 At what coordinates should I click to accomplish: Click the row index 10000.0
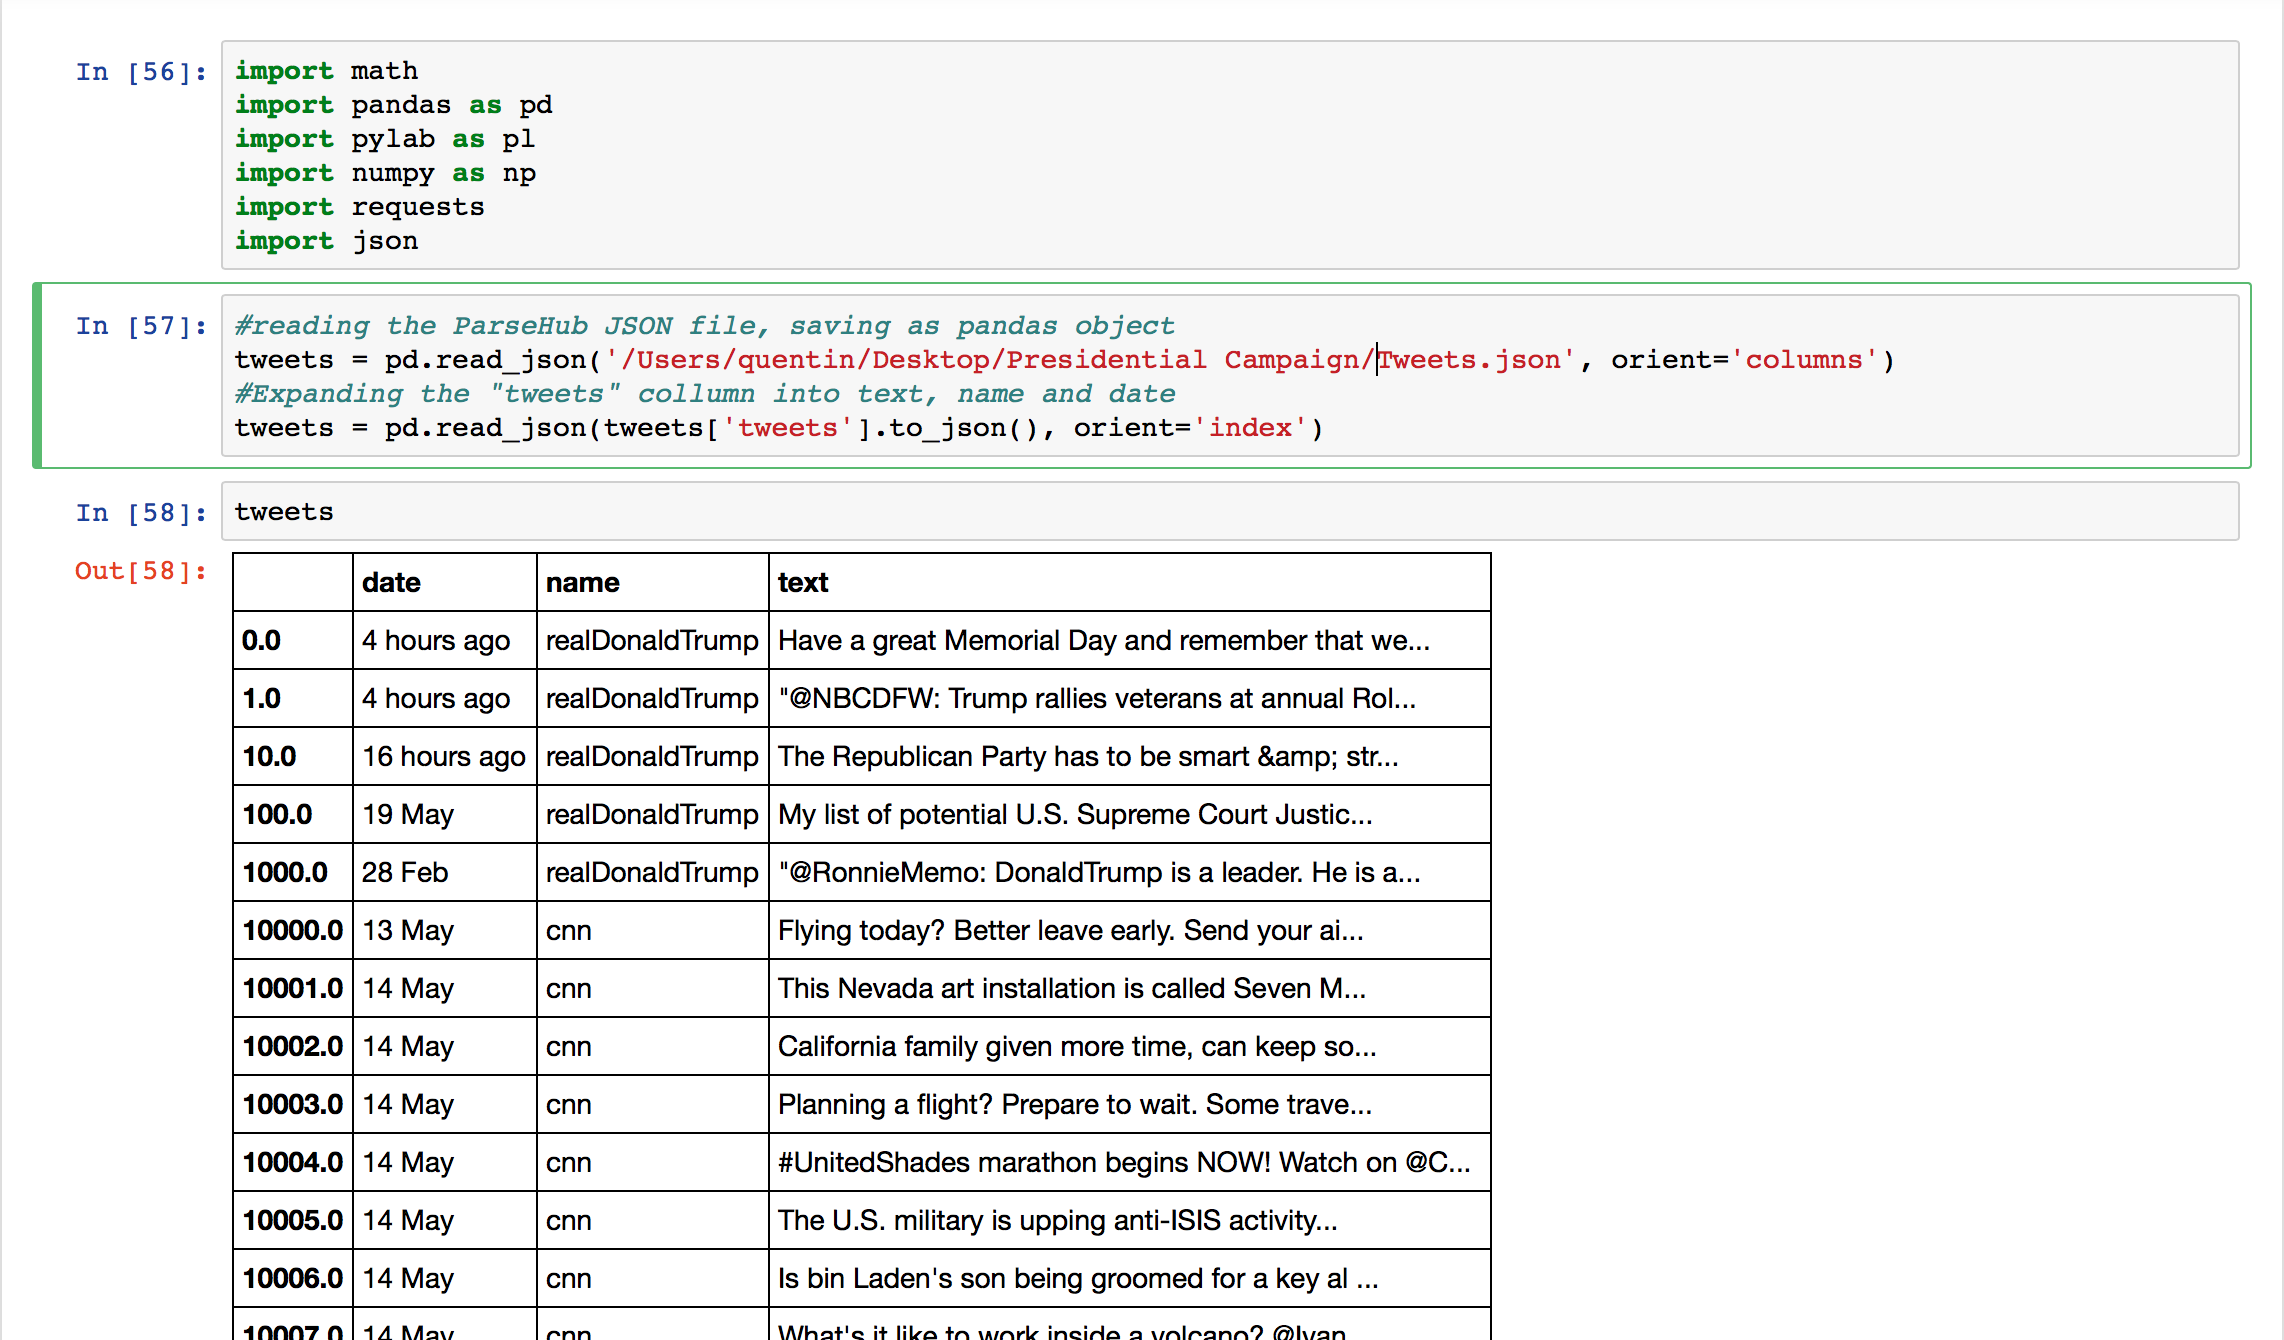coord(293,931)
